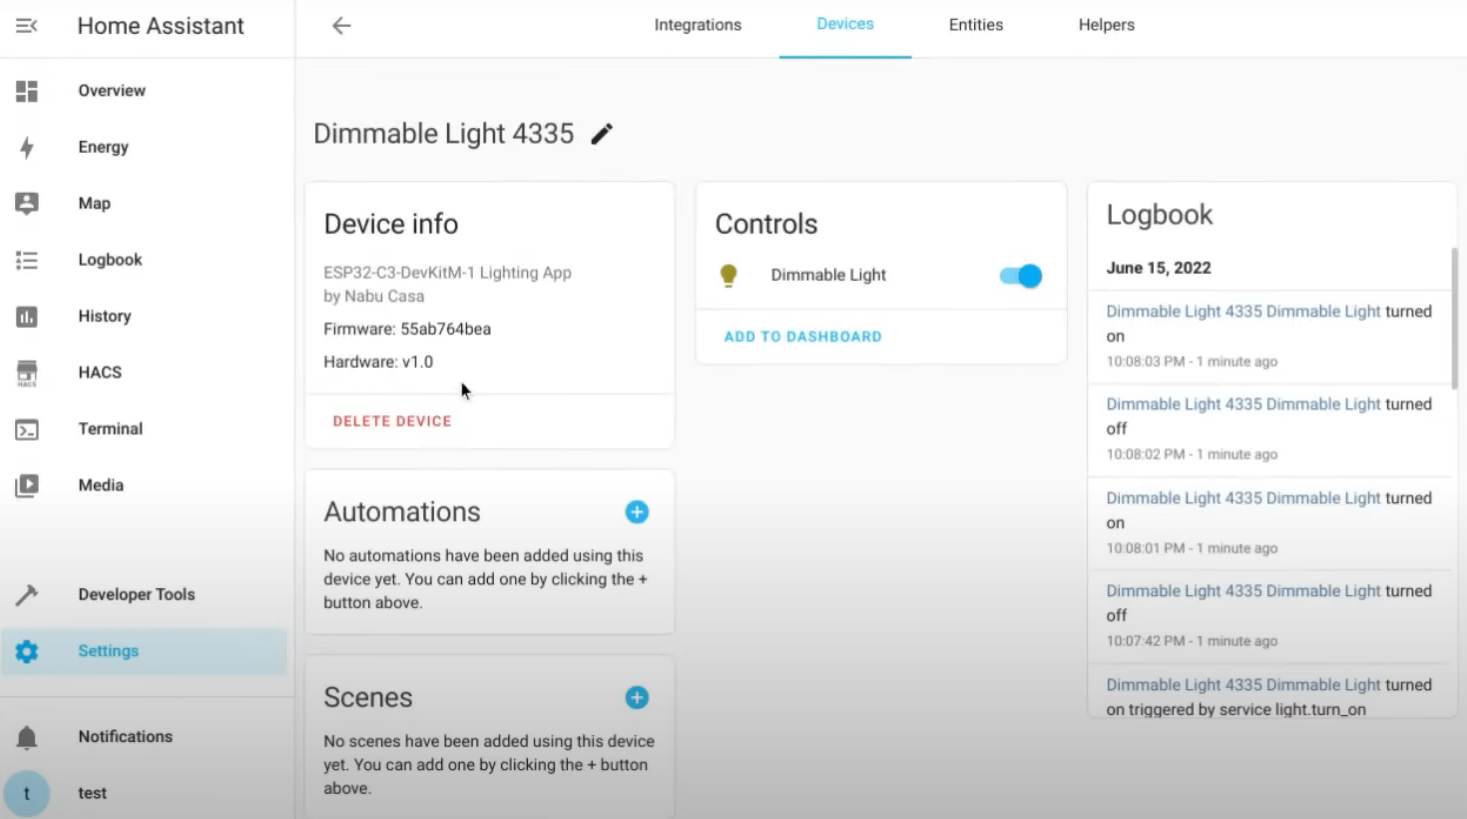Screen dimensions: 1467x819
Task: Select ADD TO DASHBOARD
Action: point(802,337)
